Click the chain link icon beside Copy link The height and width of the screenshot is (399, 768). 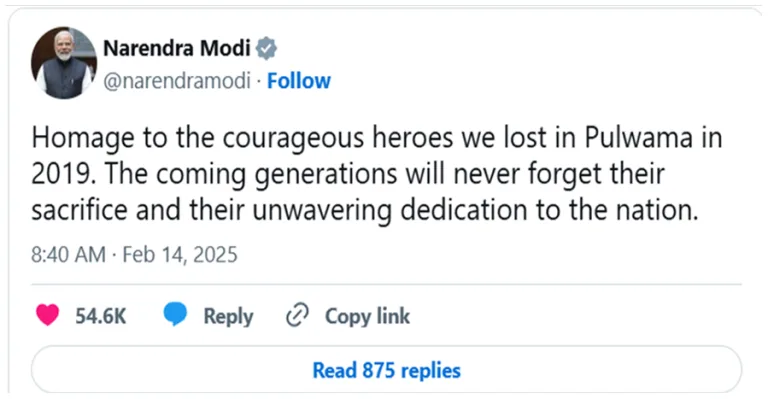point(297,315)
